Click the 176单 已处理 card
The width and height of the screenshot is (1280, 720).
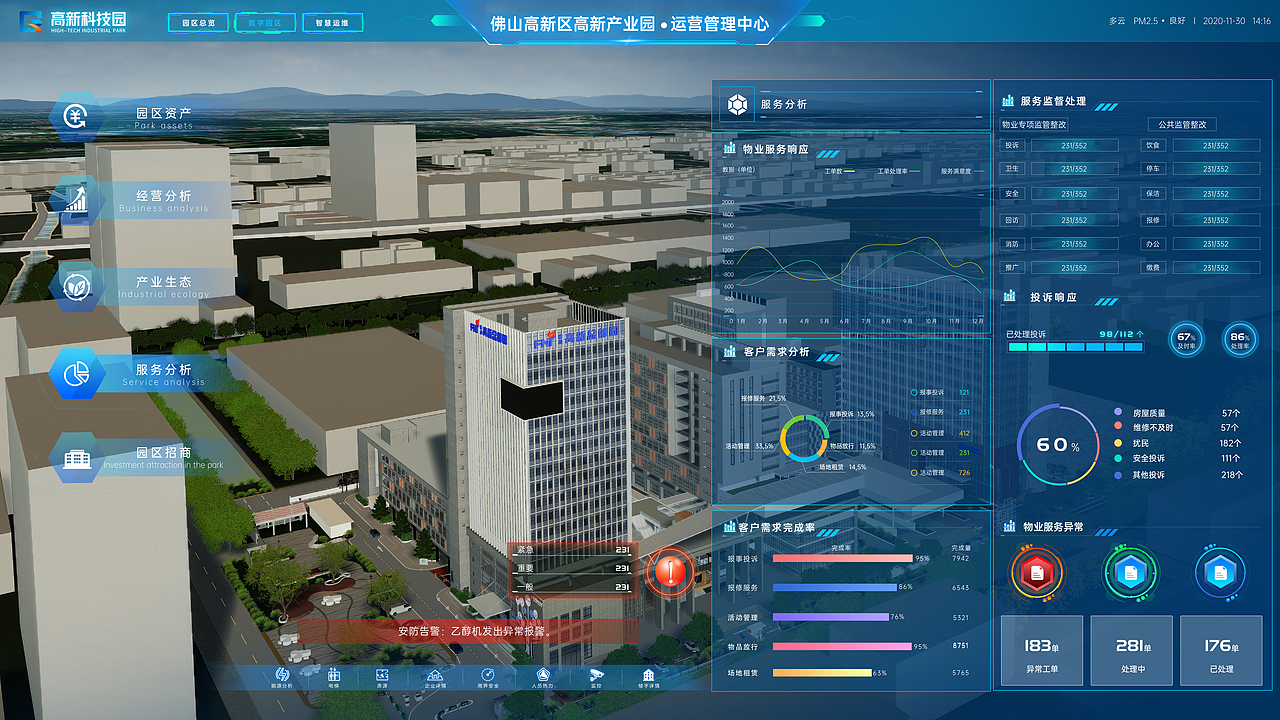pyautogui.click(x=1221, y=650)
